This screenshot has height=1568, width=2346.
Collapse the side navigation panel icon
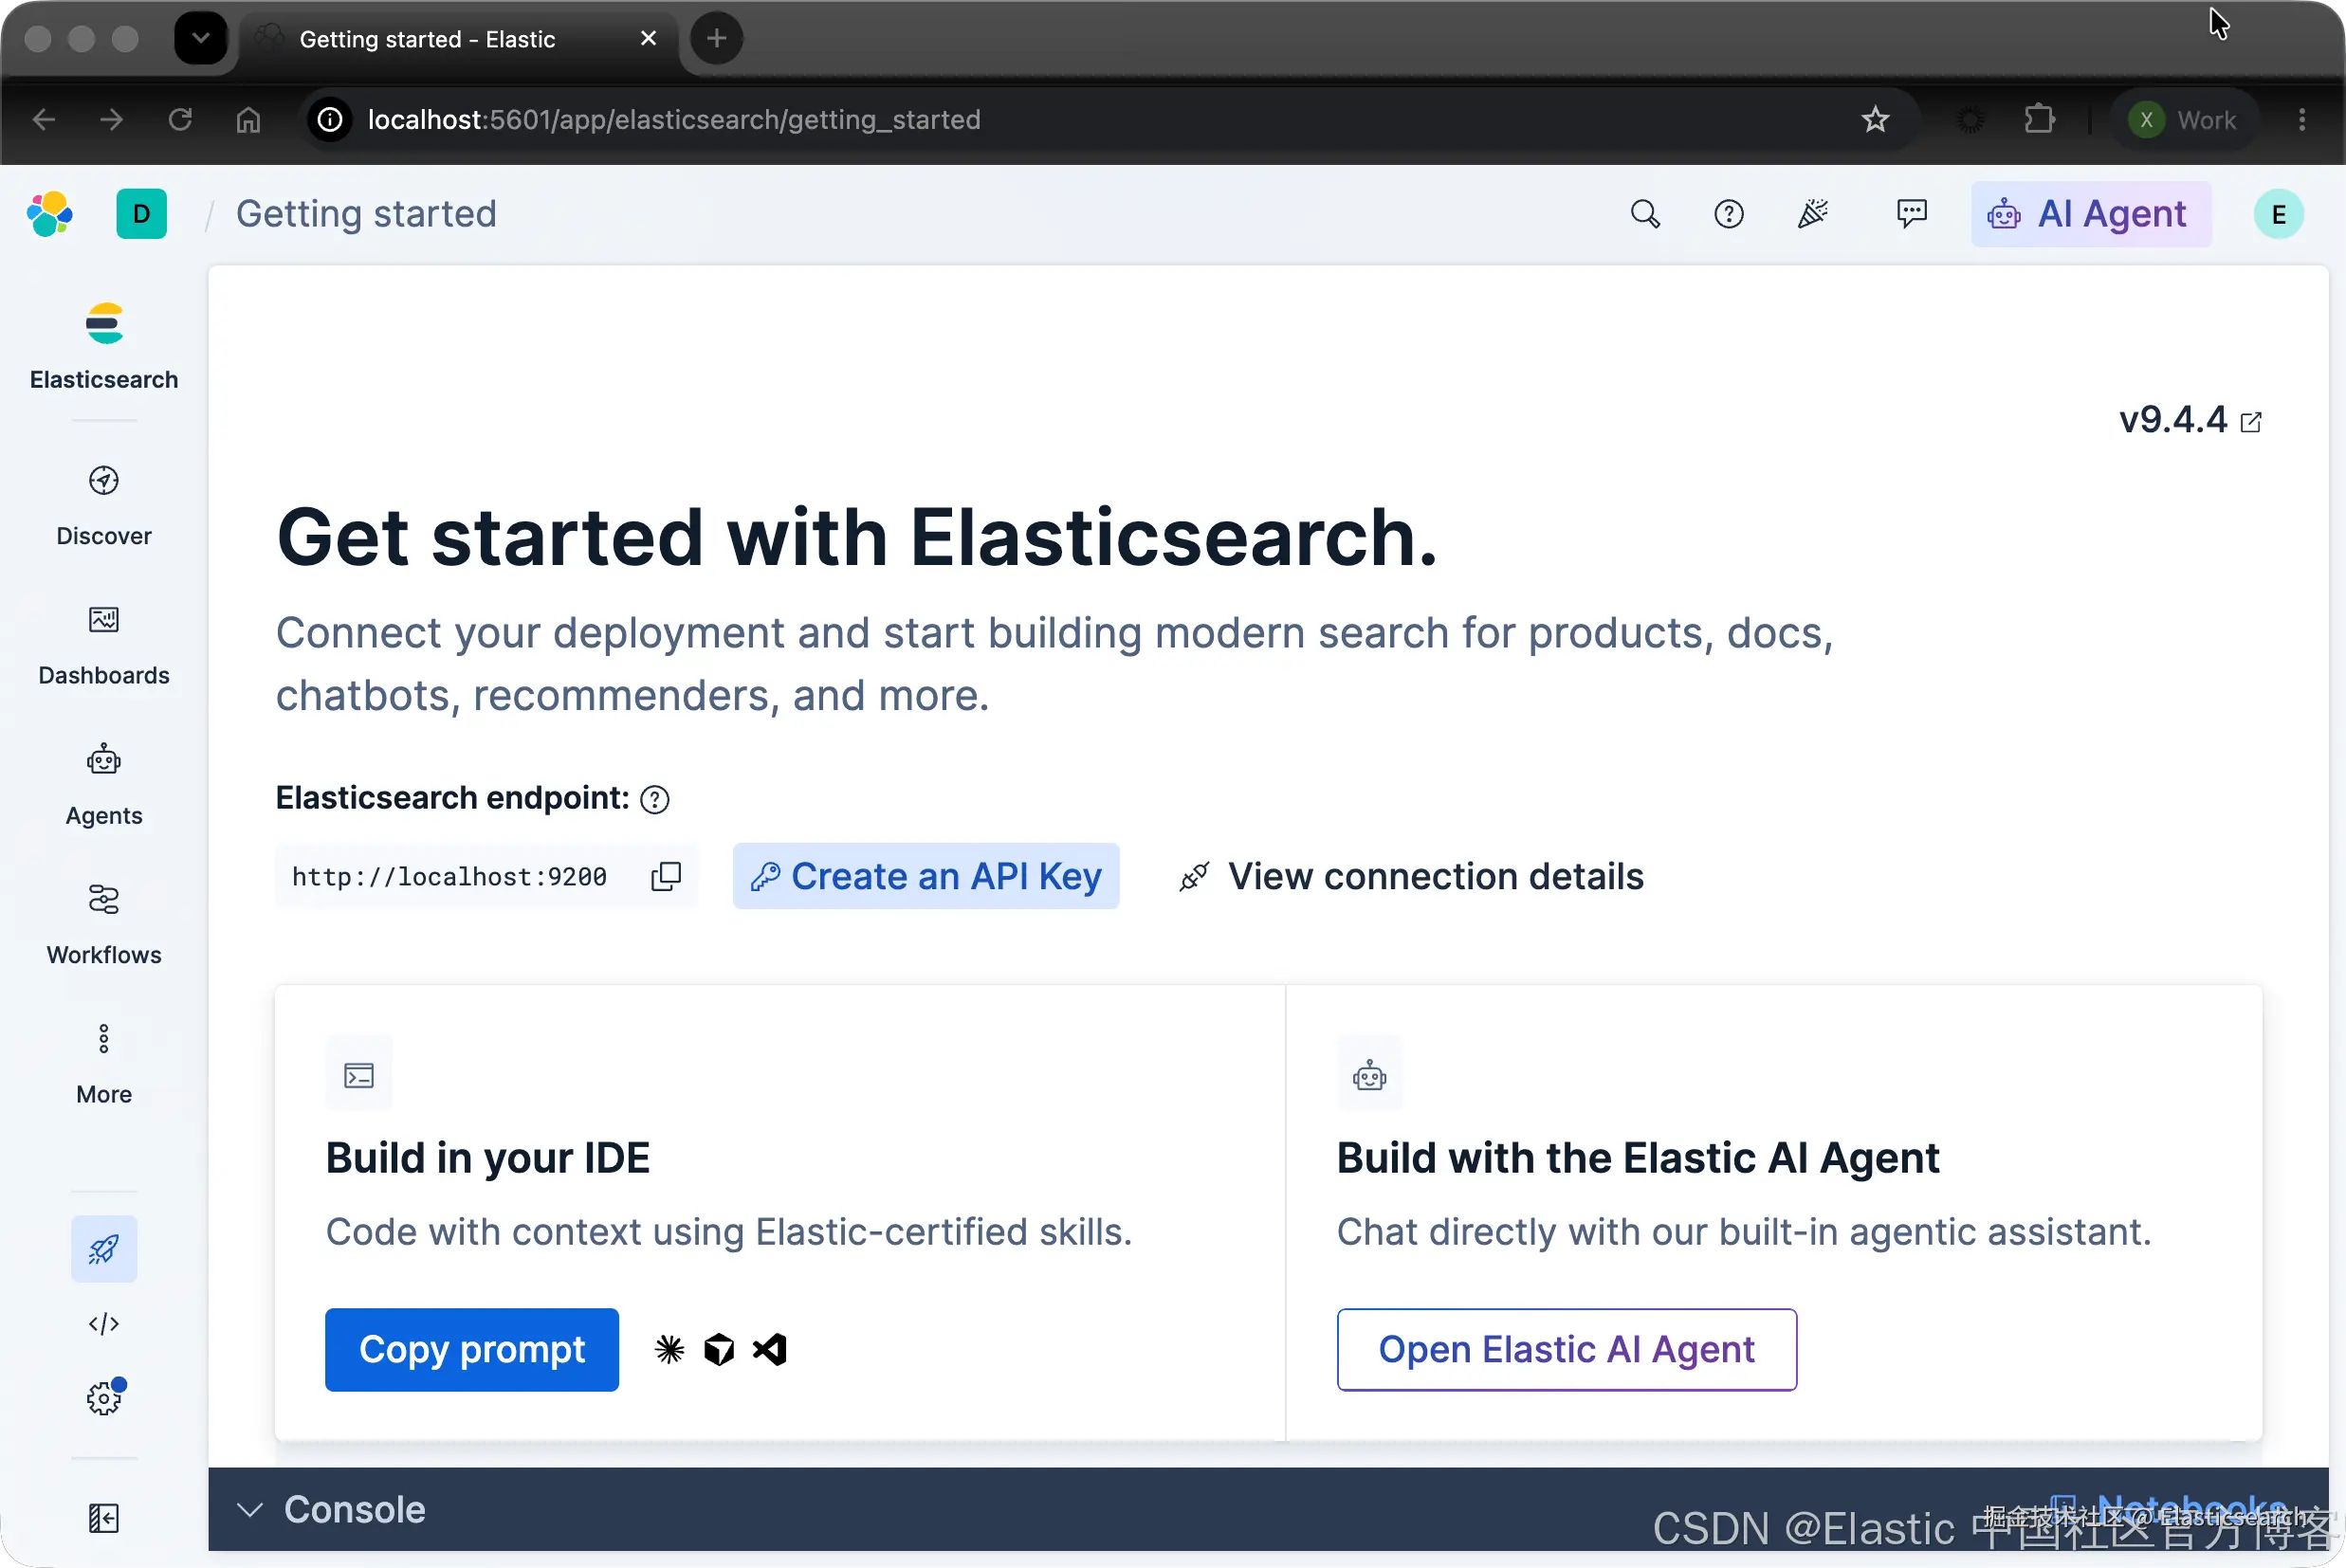coord(104,1519)
